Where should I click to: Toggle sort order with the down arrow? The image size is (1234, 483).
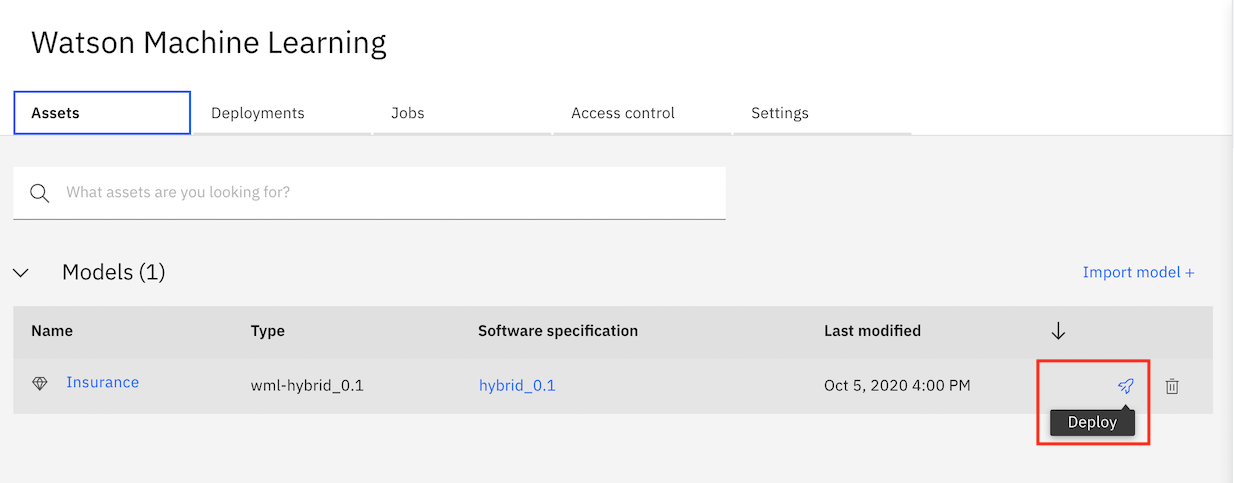(1058, 331)
